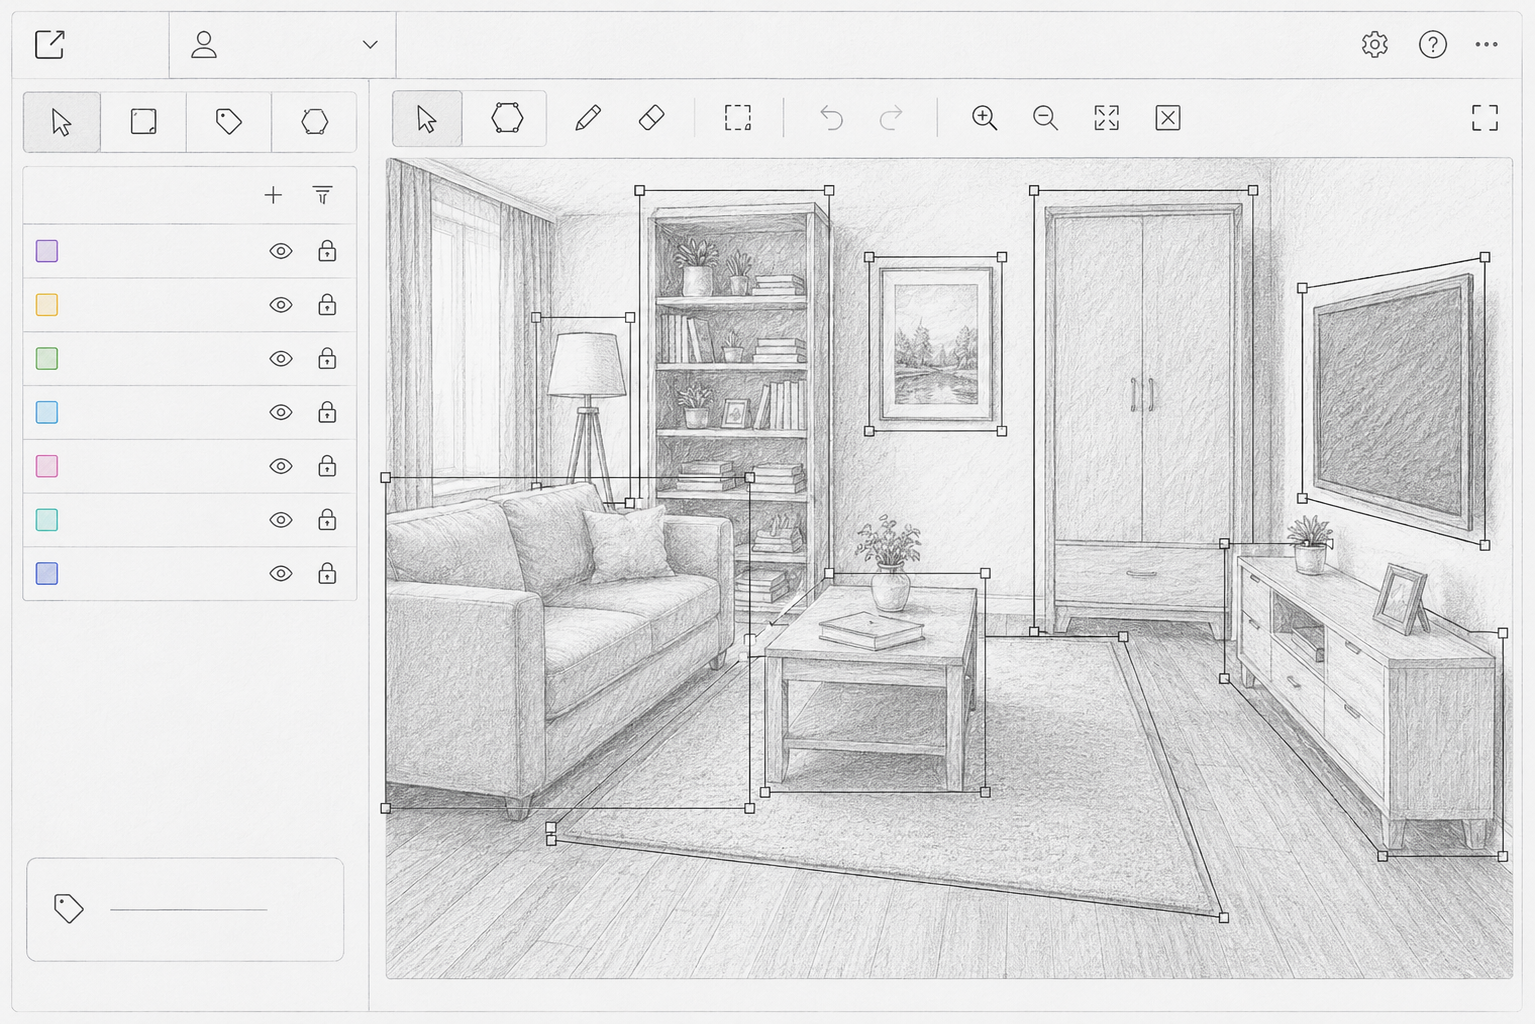Switch to the rectangle box tab in sidebar
Screen dimensions: 1535x1024
(144, 122)
